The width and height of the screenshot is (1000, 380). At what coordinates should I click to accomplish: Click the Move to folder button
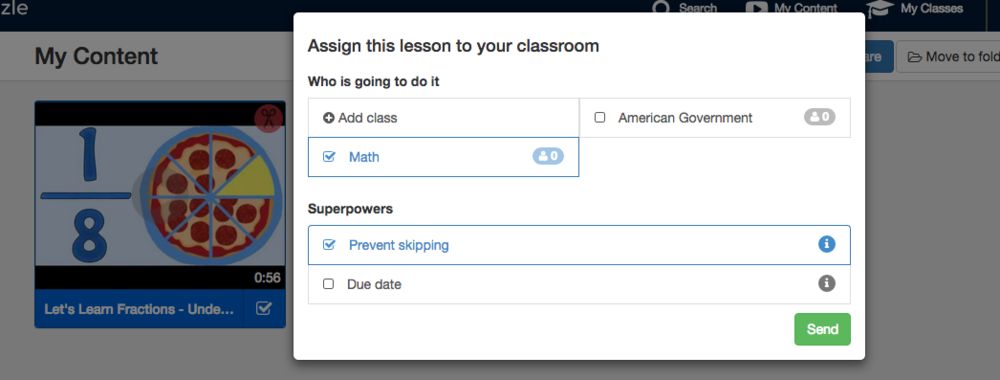948,57
